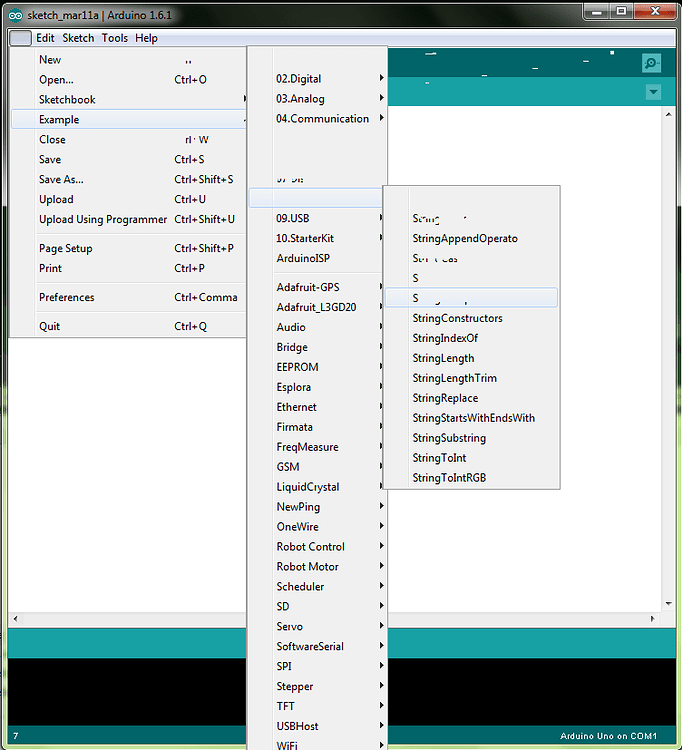Open the Adafruit-GPS library examples
This screenshot has width=682, height=750.
coord(318,287)
